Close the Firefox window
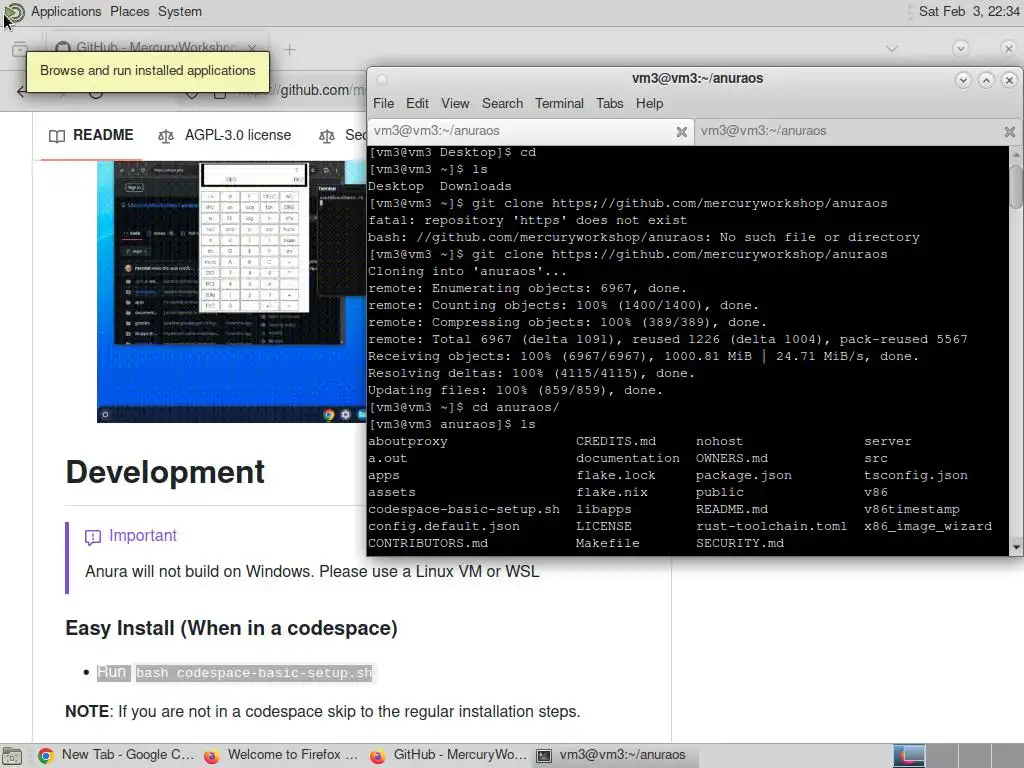Screen dimensions: 1024x768 [x=1008, y=48]
